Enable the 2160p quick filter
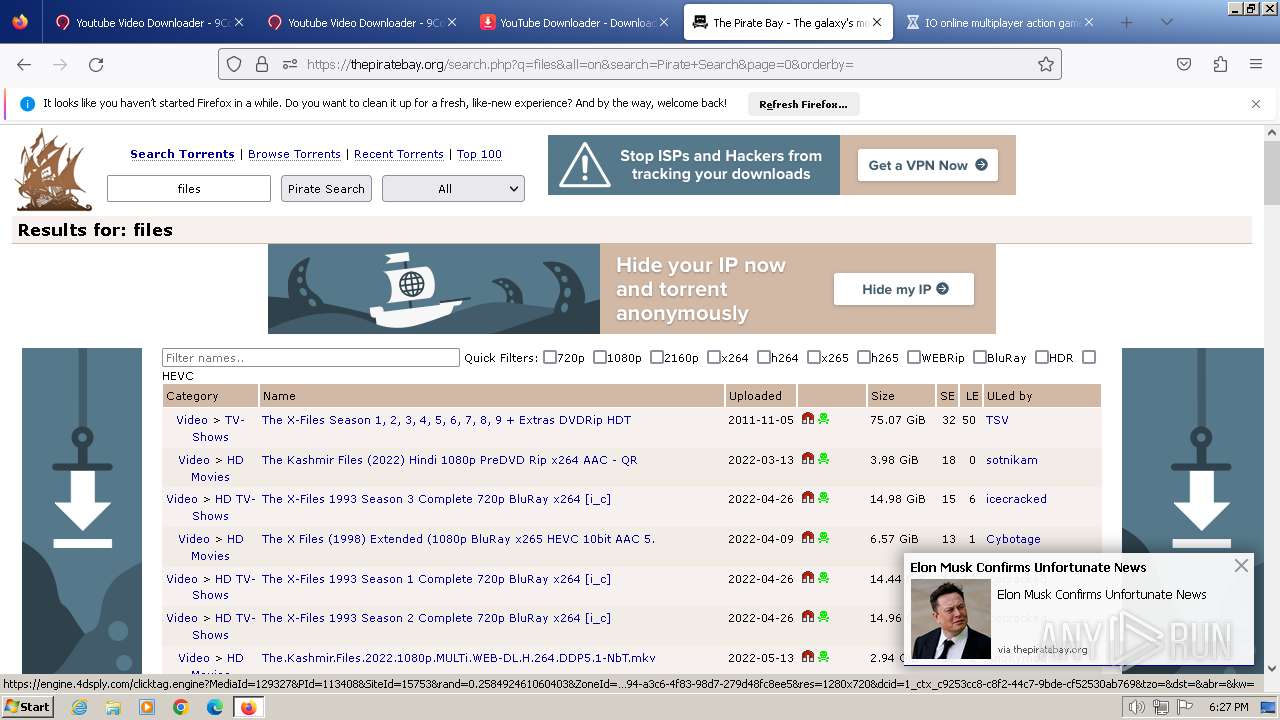The image size is (1280, 720). [657, 357]
